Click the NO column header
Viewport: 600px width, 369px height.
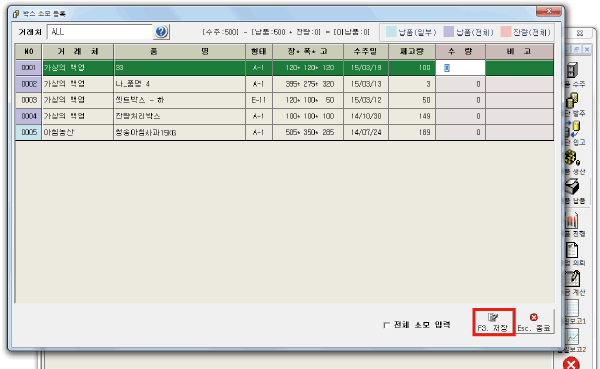coord(29,51)
